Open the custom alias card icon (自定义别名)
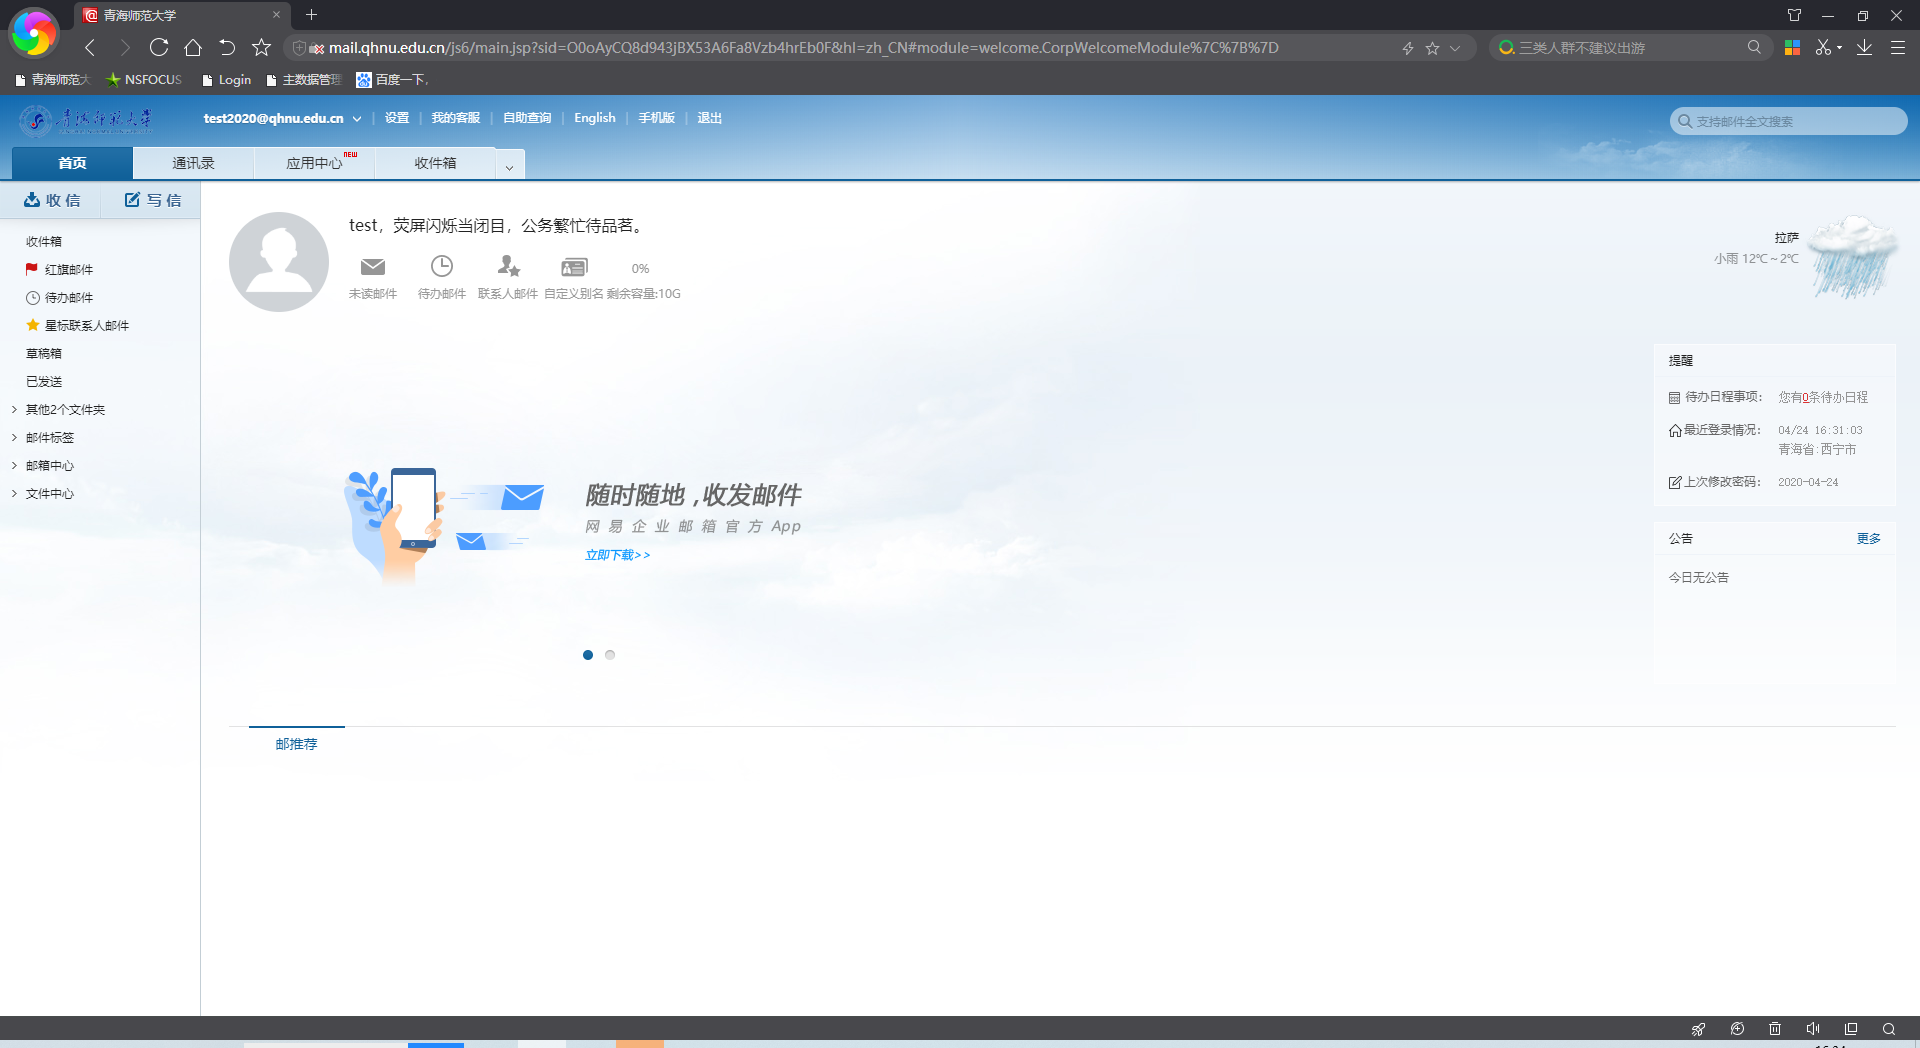The height and width of the screenshot is (1048, 1920). 574,267
